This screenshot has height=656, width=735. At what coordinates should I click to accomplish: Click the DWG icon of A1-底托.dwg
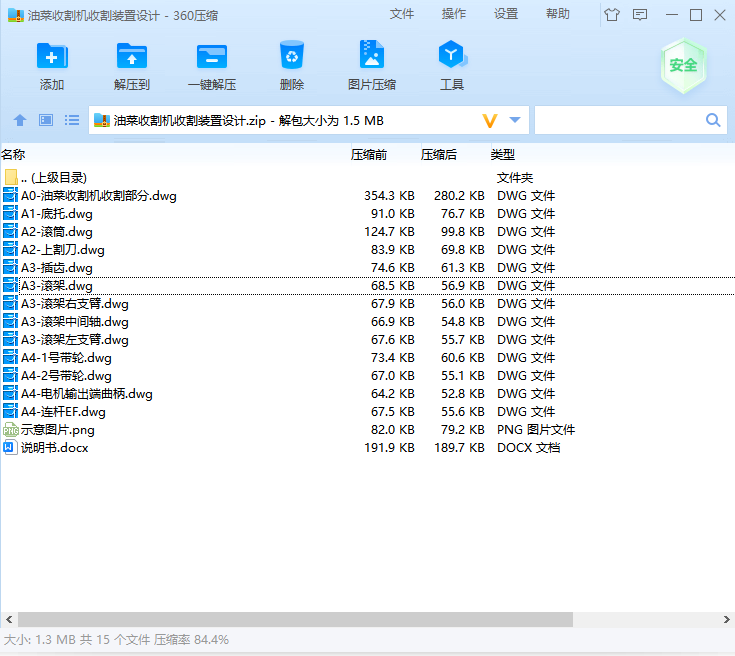[10, 213]
